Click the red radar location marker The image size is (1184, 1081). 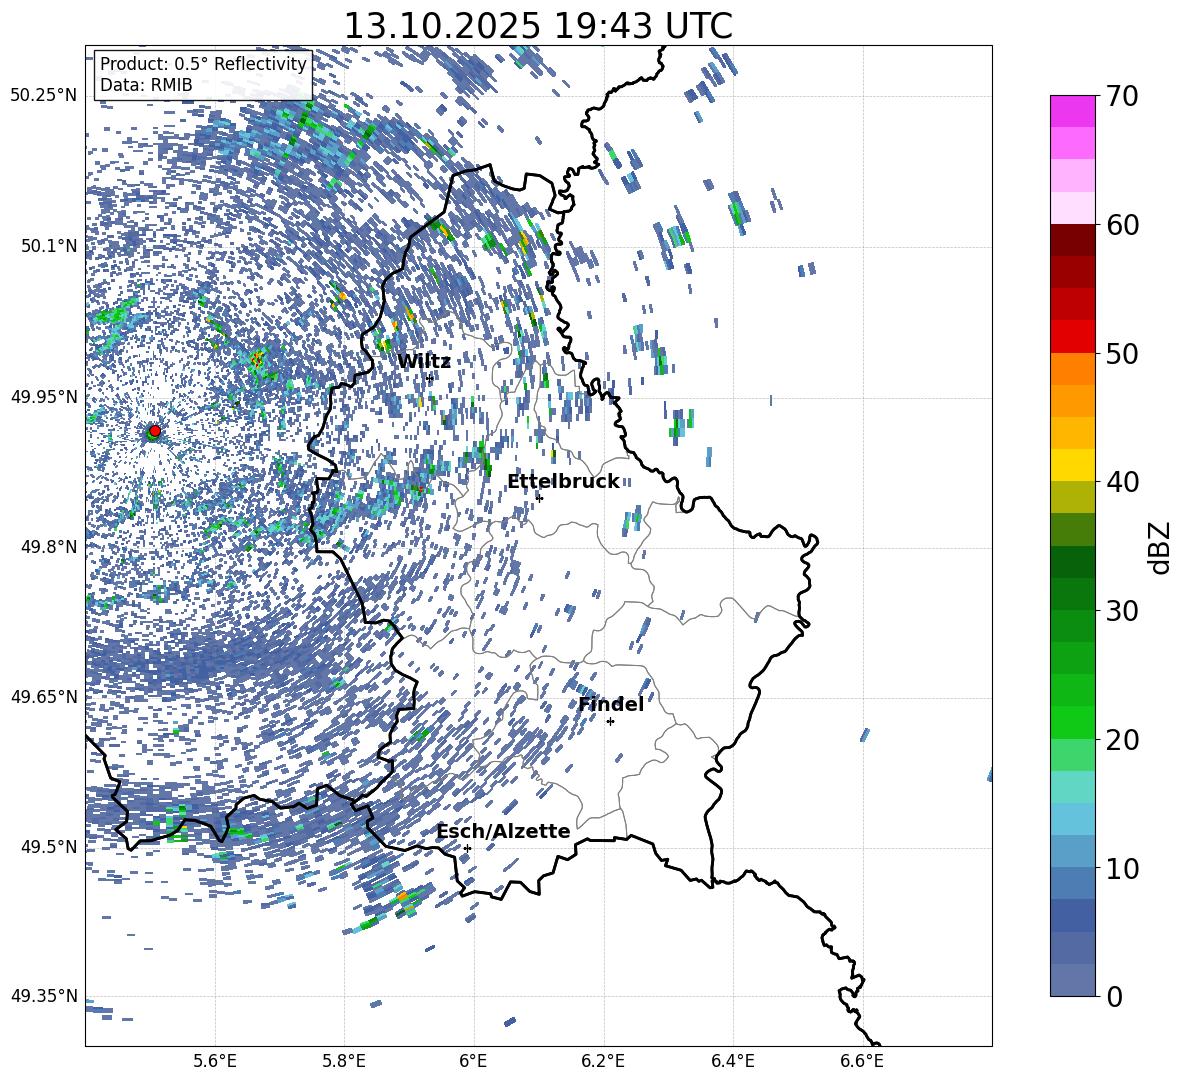[155, 431]
